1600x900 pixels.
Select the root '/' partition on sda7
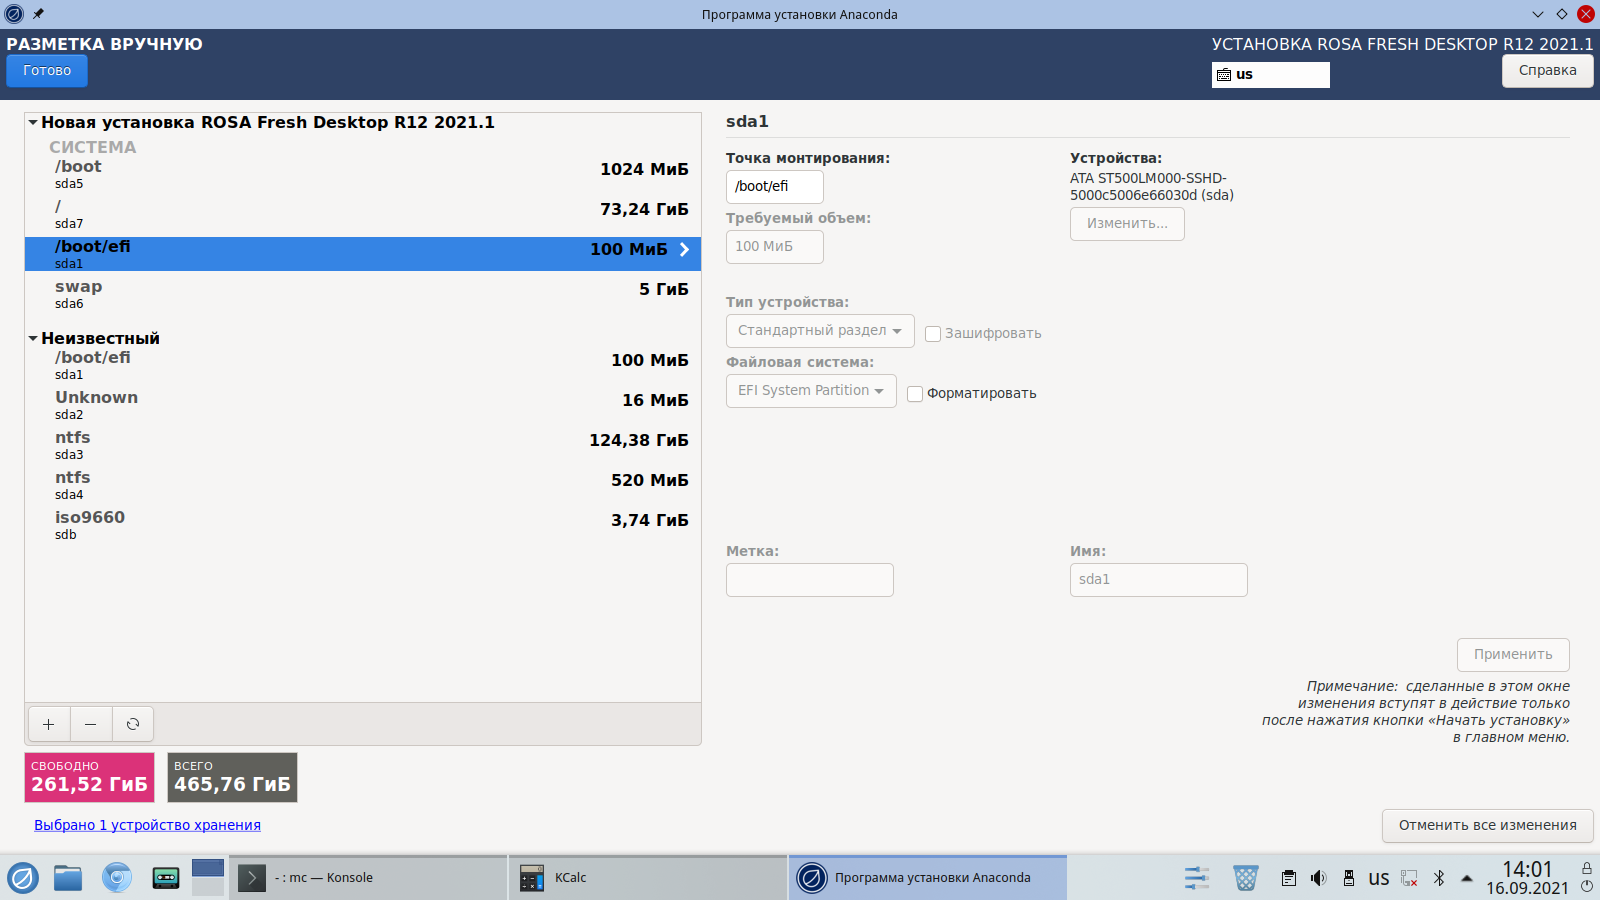(363, 214)
